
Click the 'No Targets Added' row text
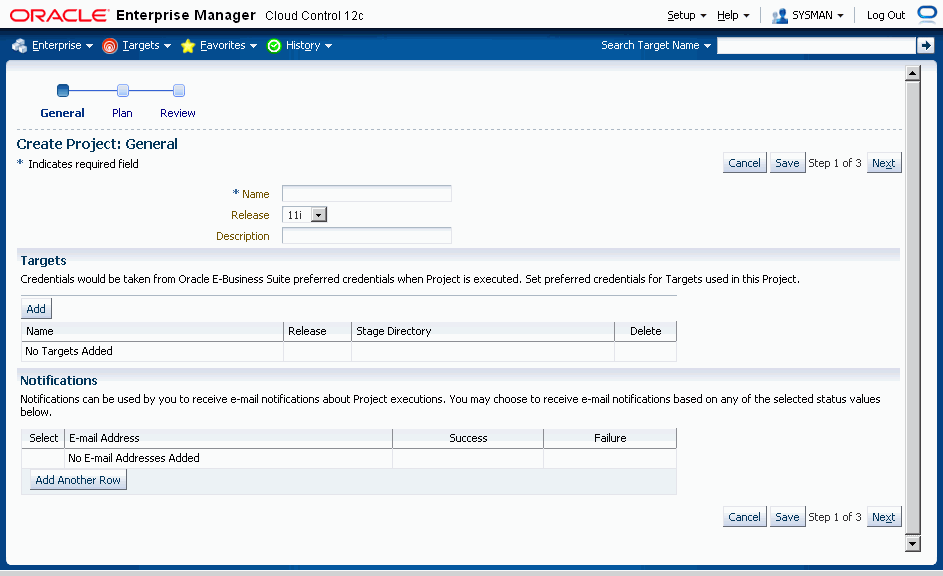[69, 351]
